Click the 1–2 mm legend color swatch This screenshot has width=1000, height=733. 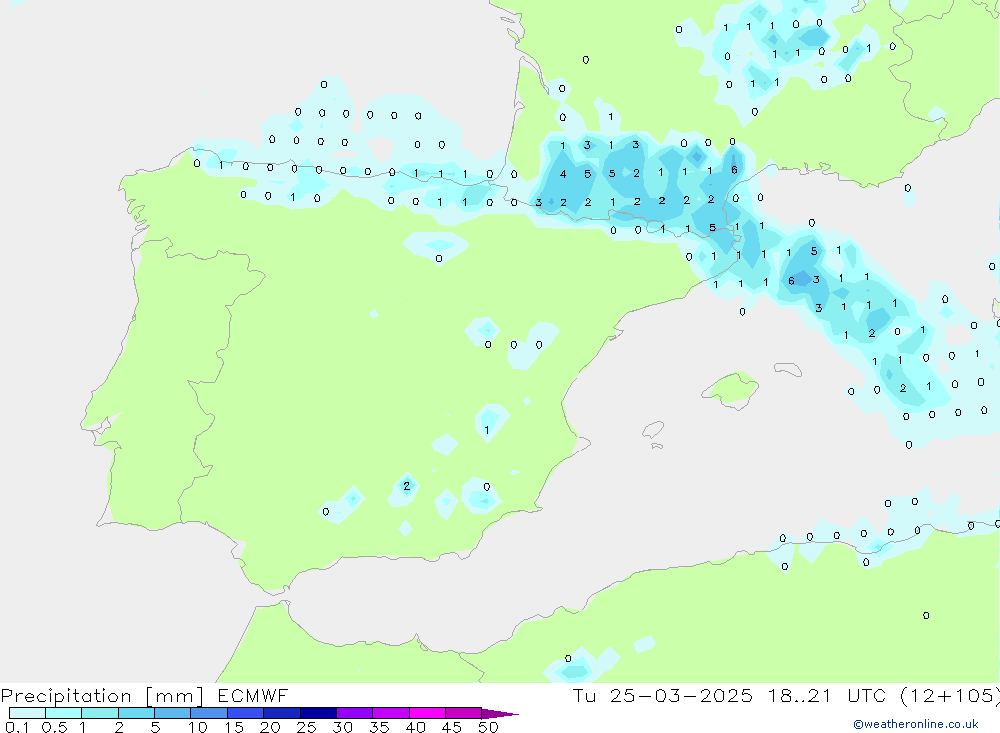coord(99,713)
